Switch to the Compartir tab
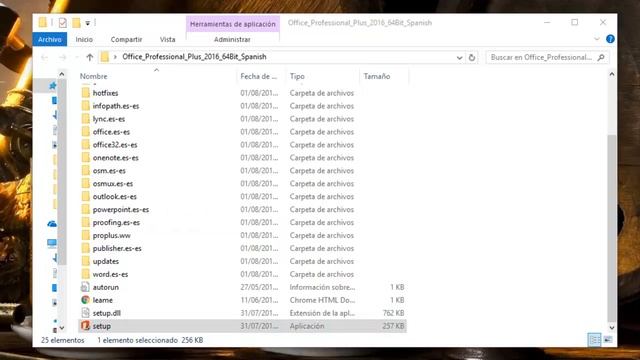The width and height of the screenshot is (640, 360). (127, 39)
